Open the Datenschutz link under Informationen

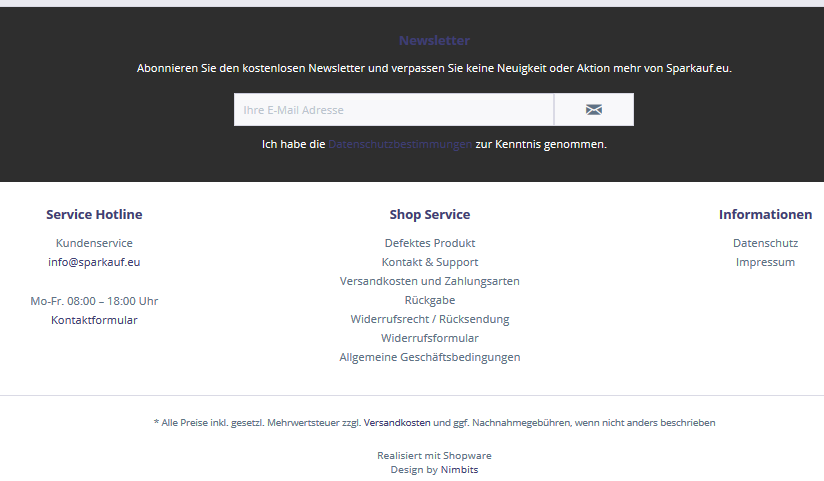click(765, 243)
